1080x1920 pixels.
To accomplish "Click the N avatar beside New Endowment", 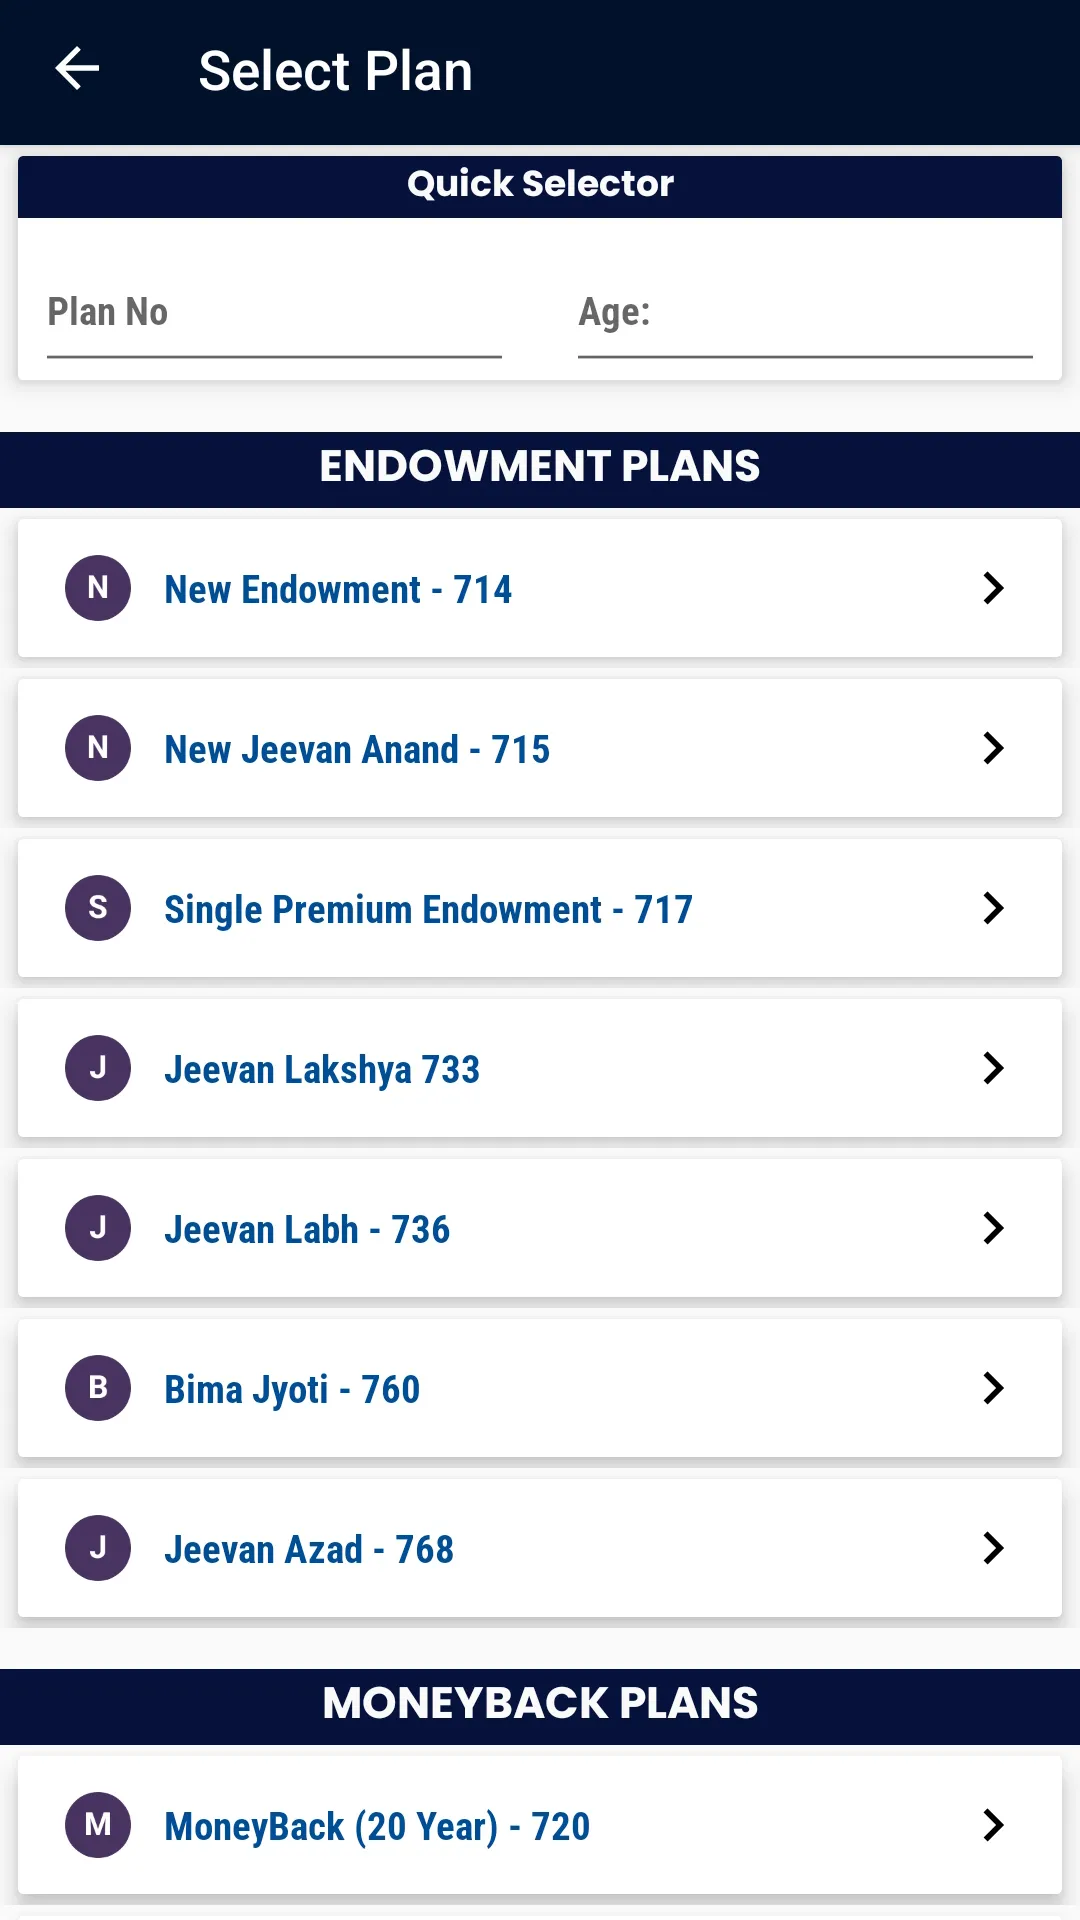I will click(98, 588).
